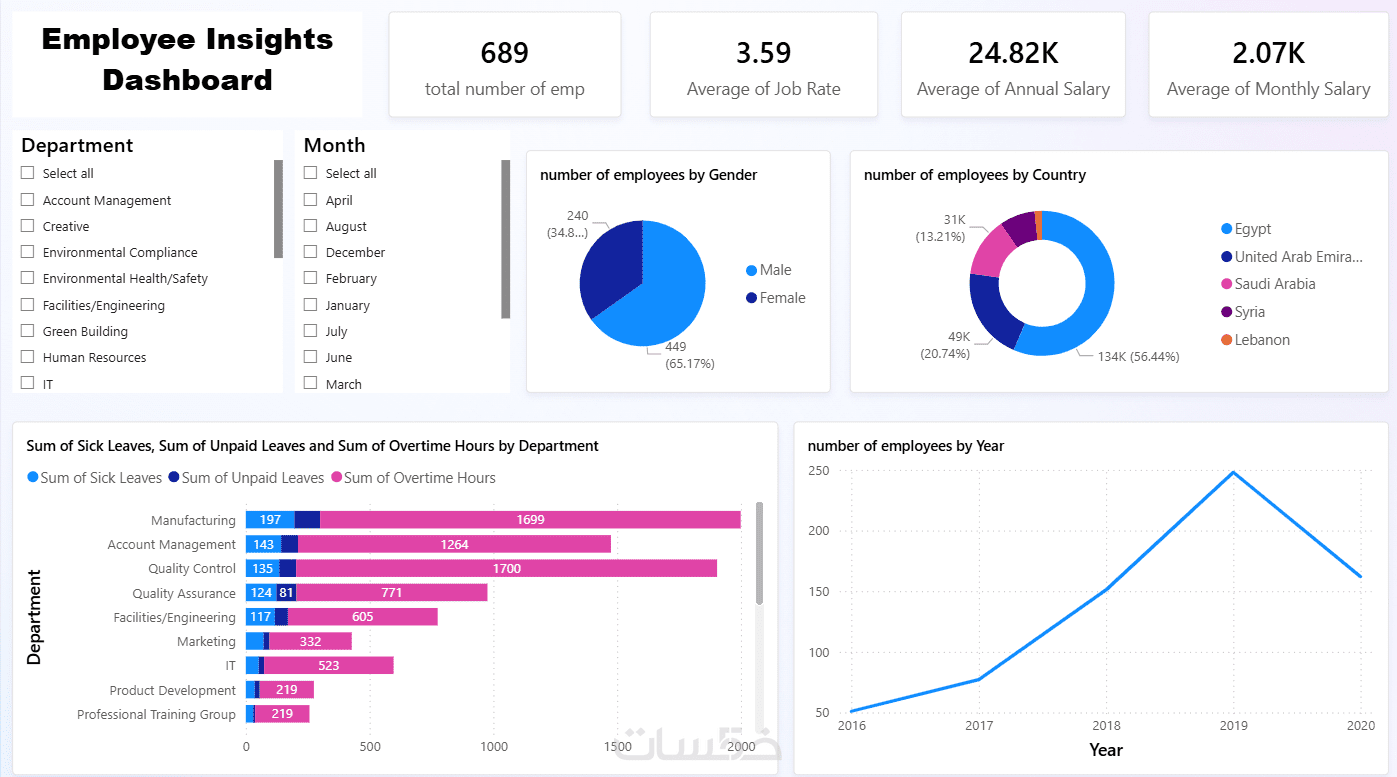Click the Egypt legend marker
1397x777 pixels.
tap(1227, 229)
